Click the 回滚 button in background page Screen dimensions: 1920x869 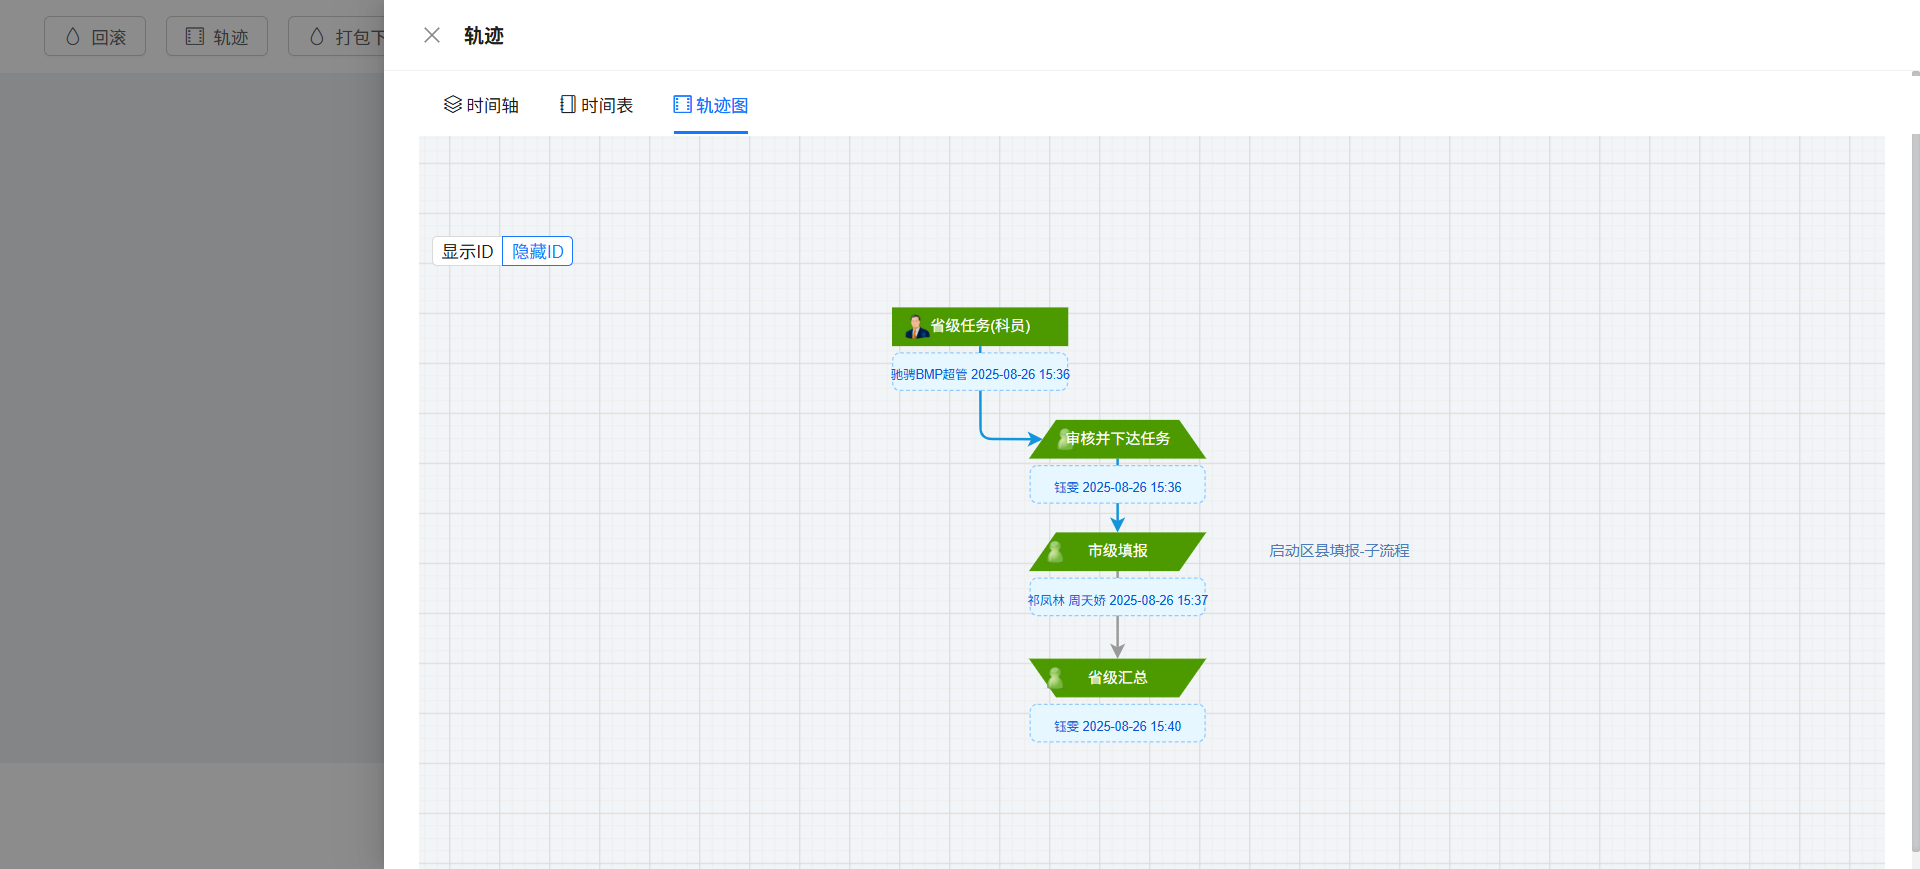95,37
